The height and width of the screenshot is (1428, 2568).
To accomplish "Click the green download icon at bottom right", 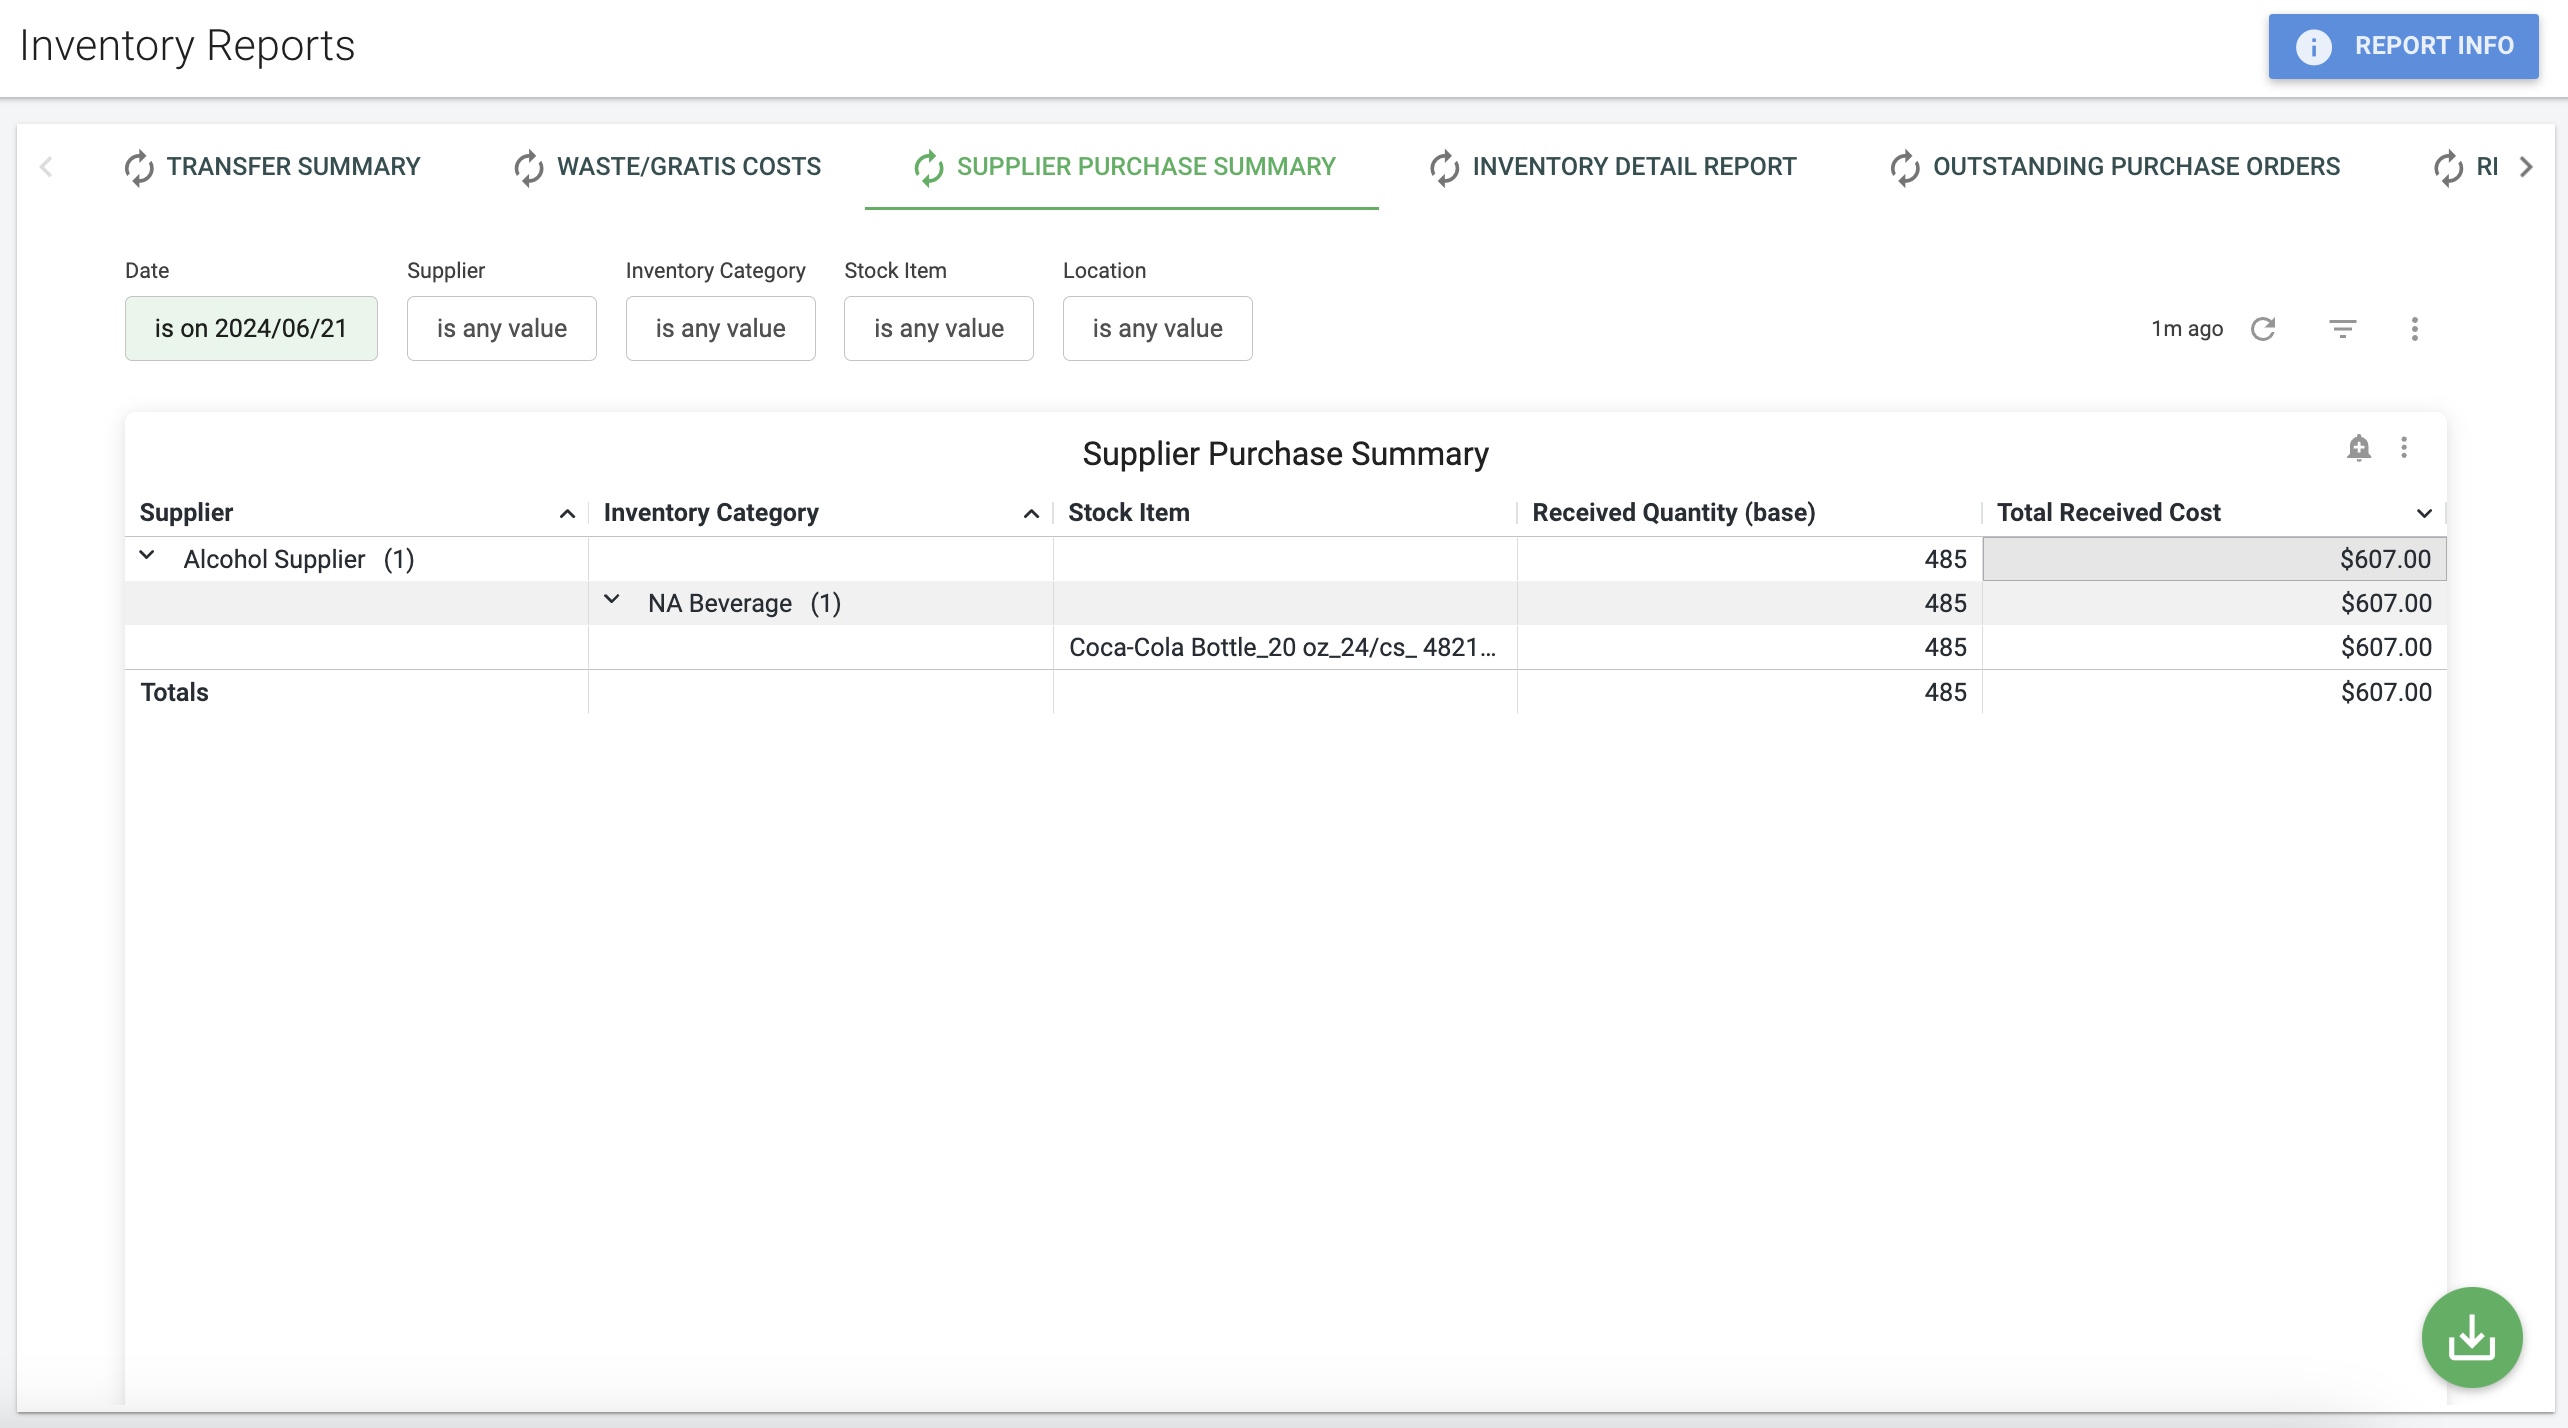I will [x=2472, y=1337].
